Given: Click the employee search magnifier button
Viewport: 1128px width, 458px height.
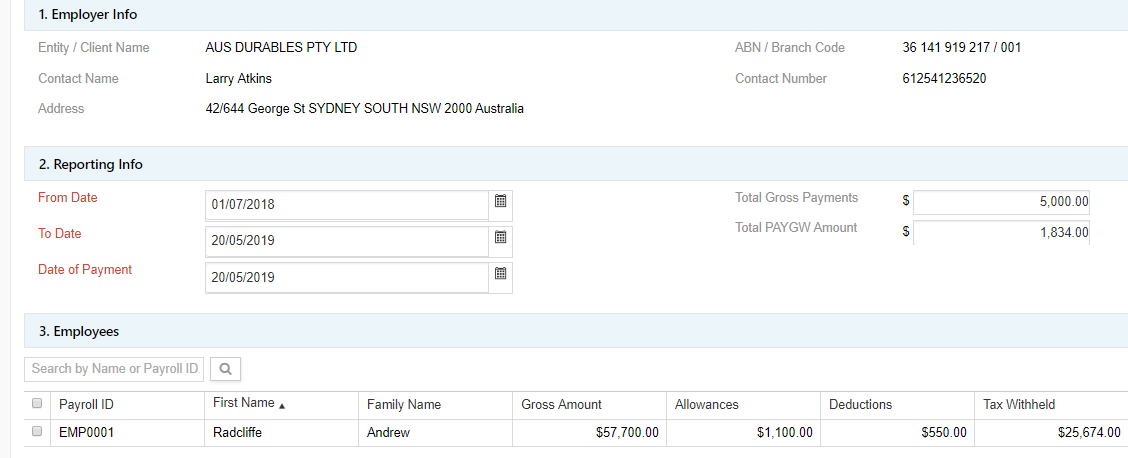Looking at the screenshot, I should [225, 369].
